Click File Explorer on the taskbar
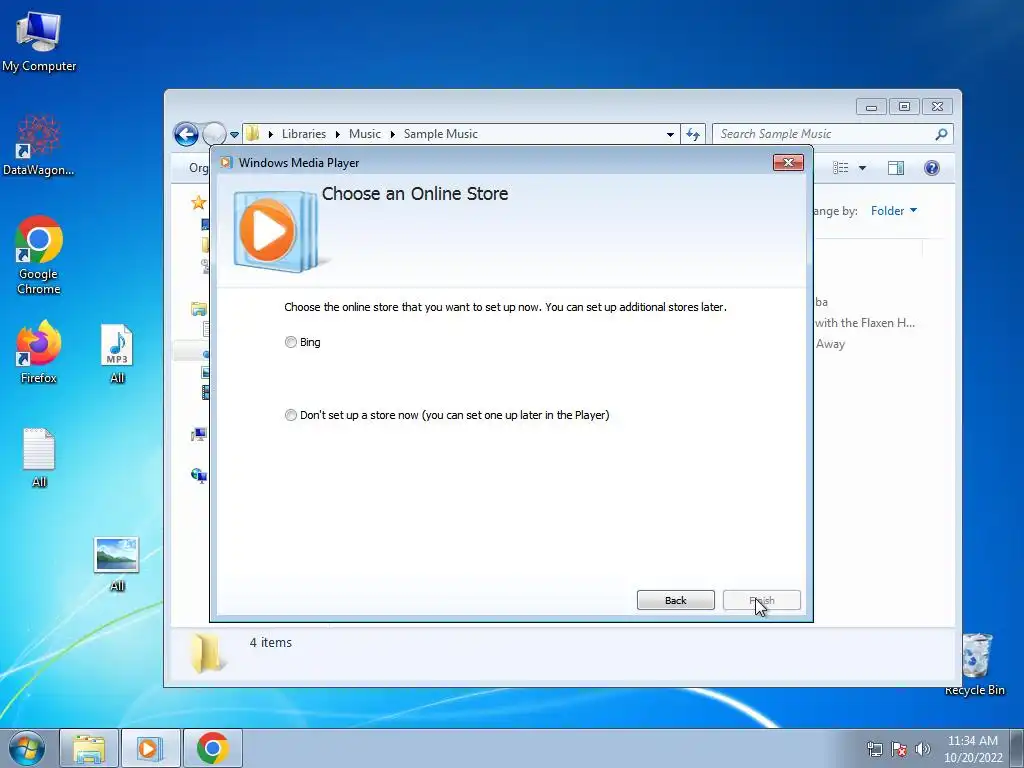This screenshot has width=1024, height=768. [x=89, y=748]
